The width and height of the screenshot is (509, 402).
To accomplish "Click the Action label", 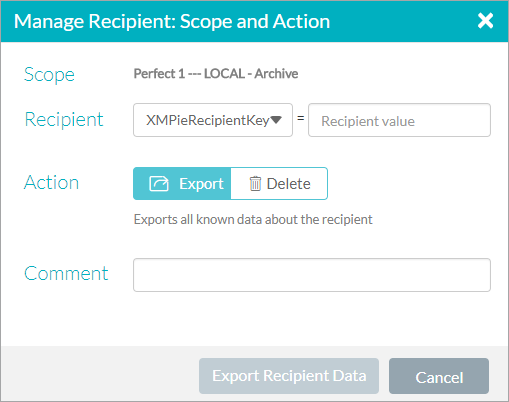I will [x=52, y=182].
